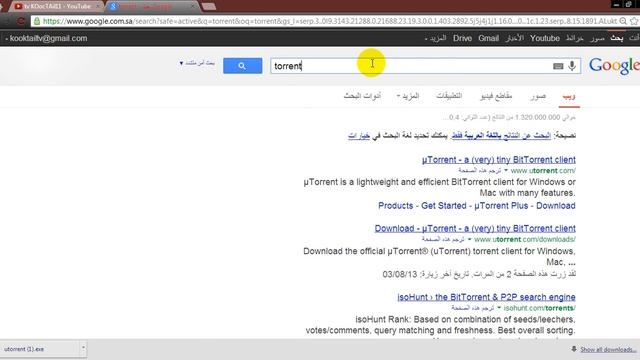Open خرائط maps in the Google bar
This screenshot has width=640, height=360.
(575, 38)
